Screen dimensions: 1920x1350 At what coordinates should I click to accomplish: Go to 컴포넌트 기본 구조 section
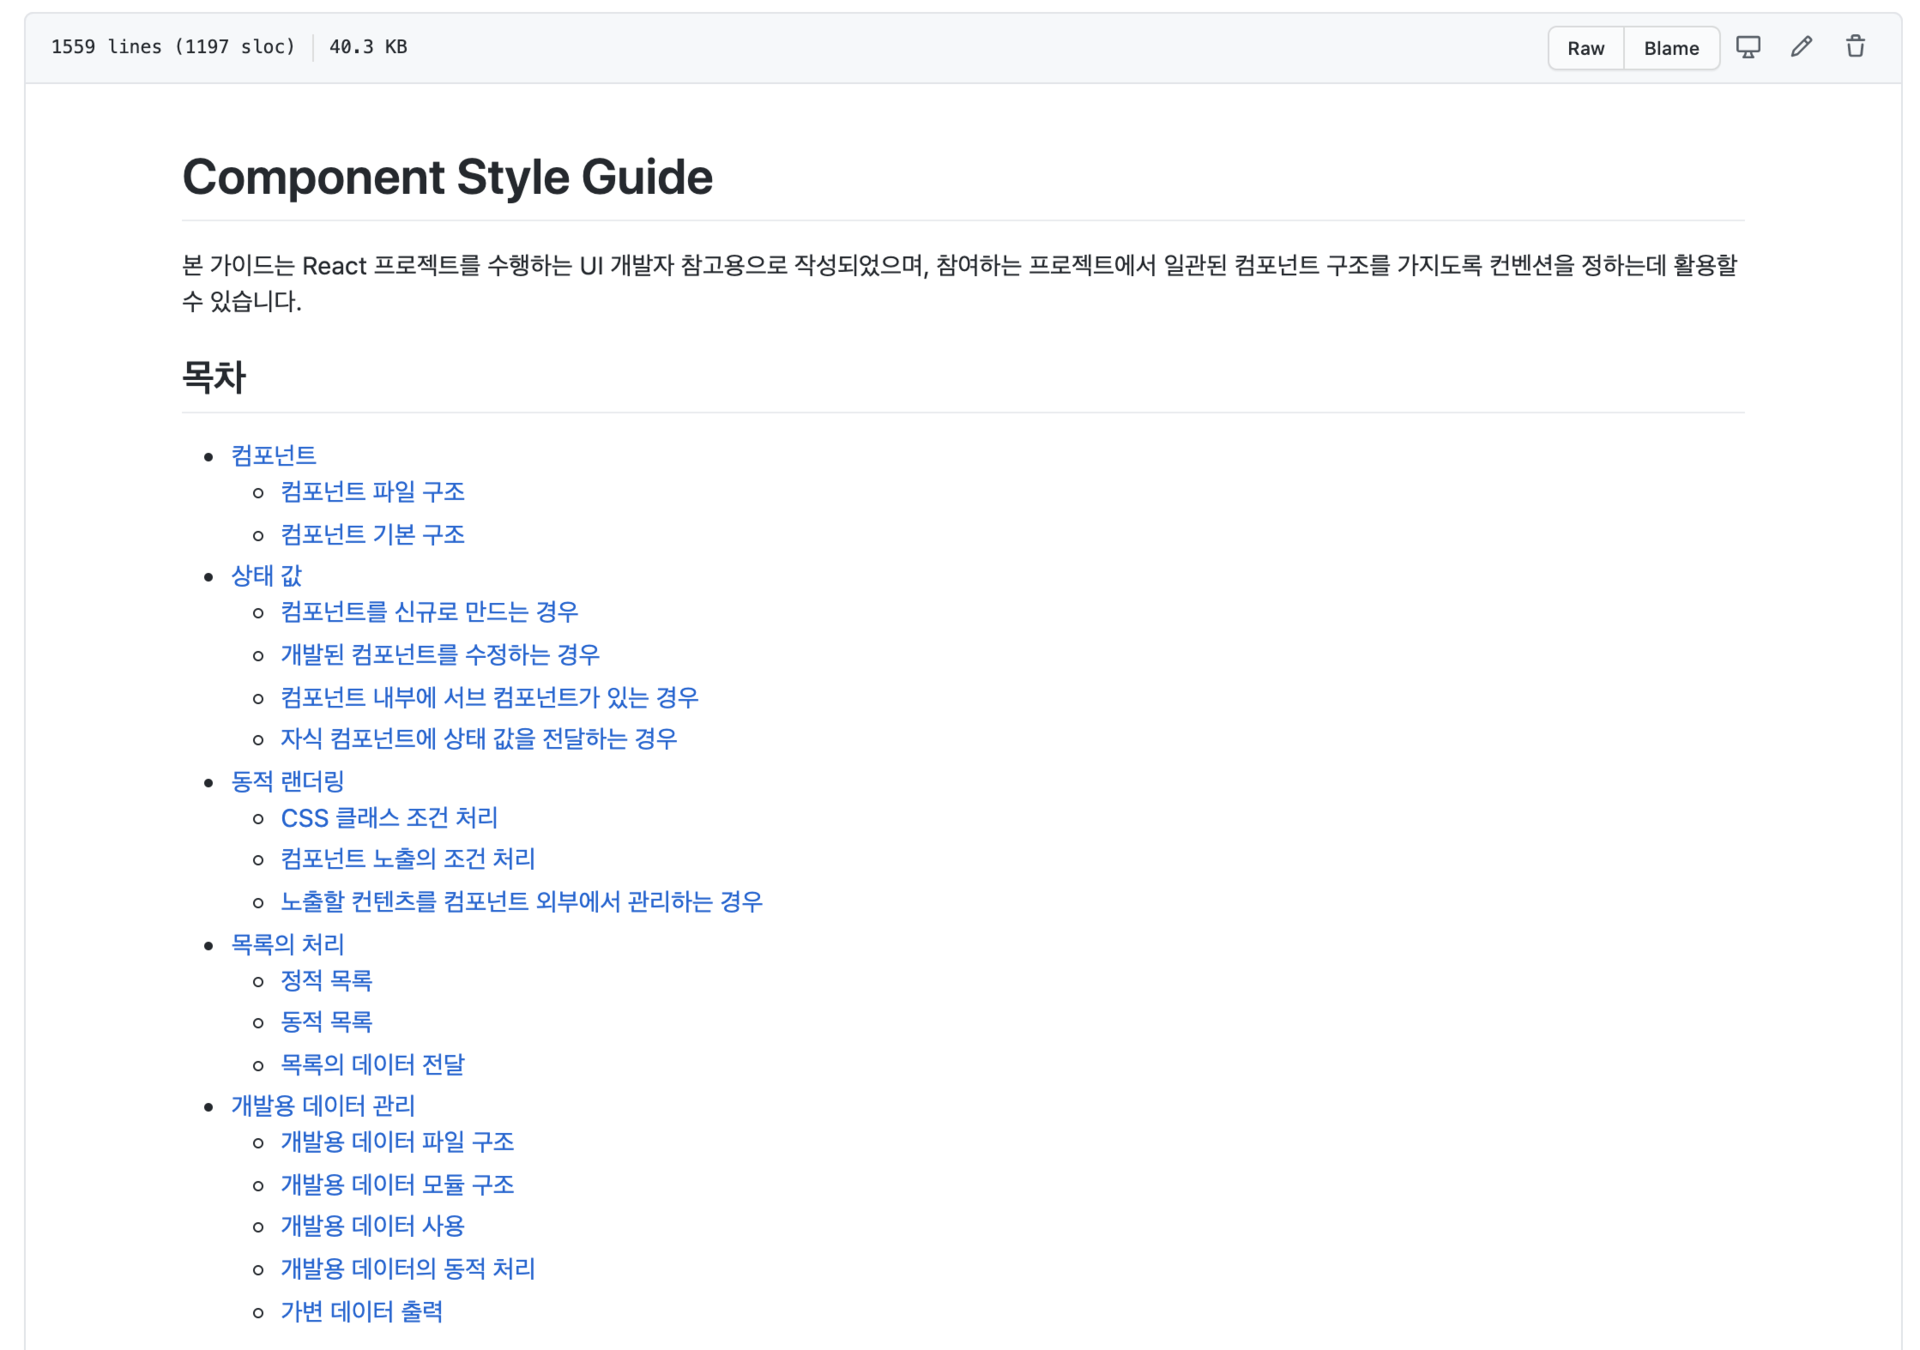(372, 535)
